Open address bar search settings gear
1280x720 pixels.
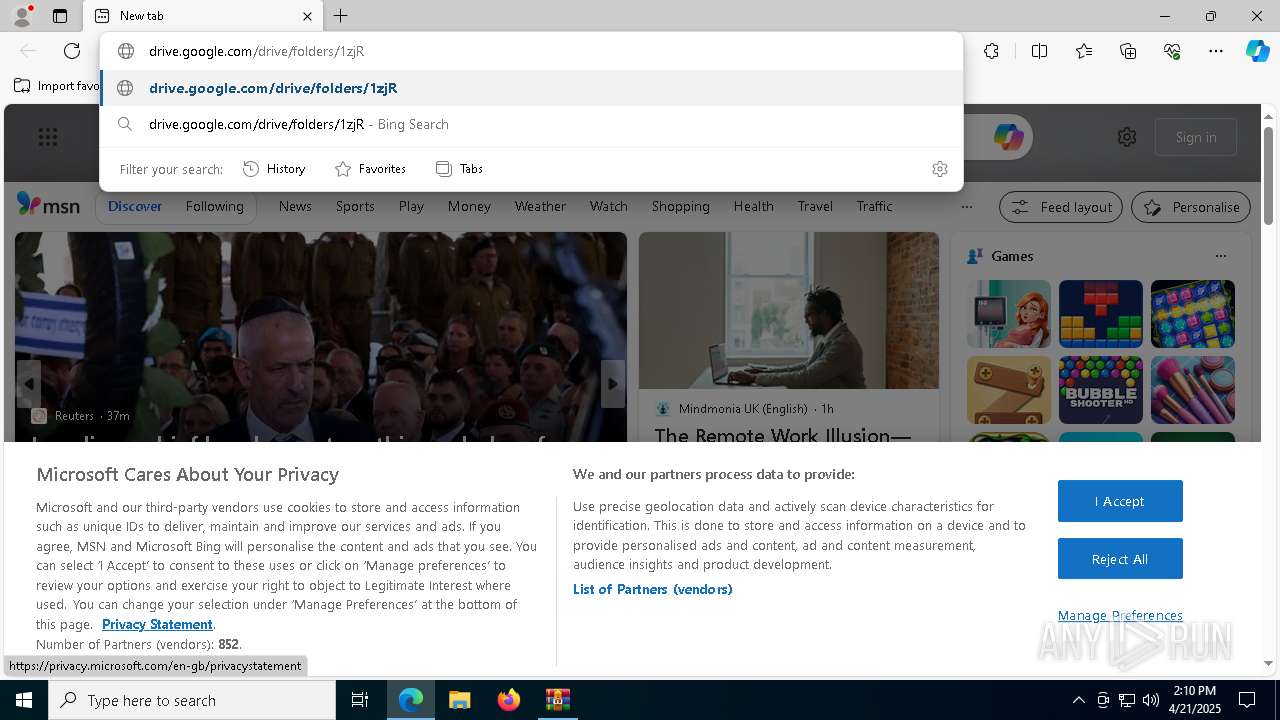tap(939, 169)
